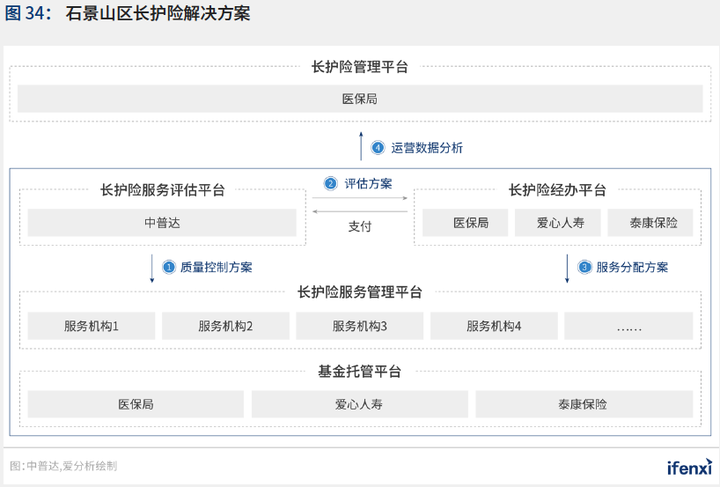The image size is (720, 487).
Task: Click the '……' ellipsis box
Action: coord(629,326)
